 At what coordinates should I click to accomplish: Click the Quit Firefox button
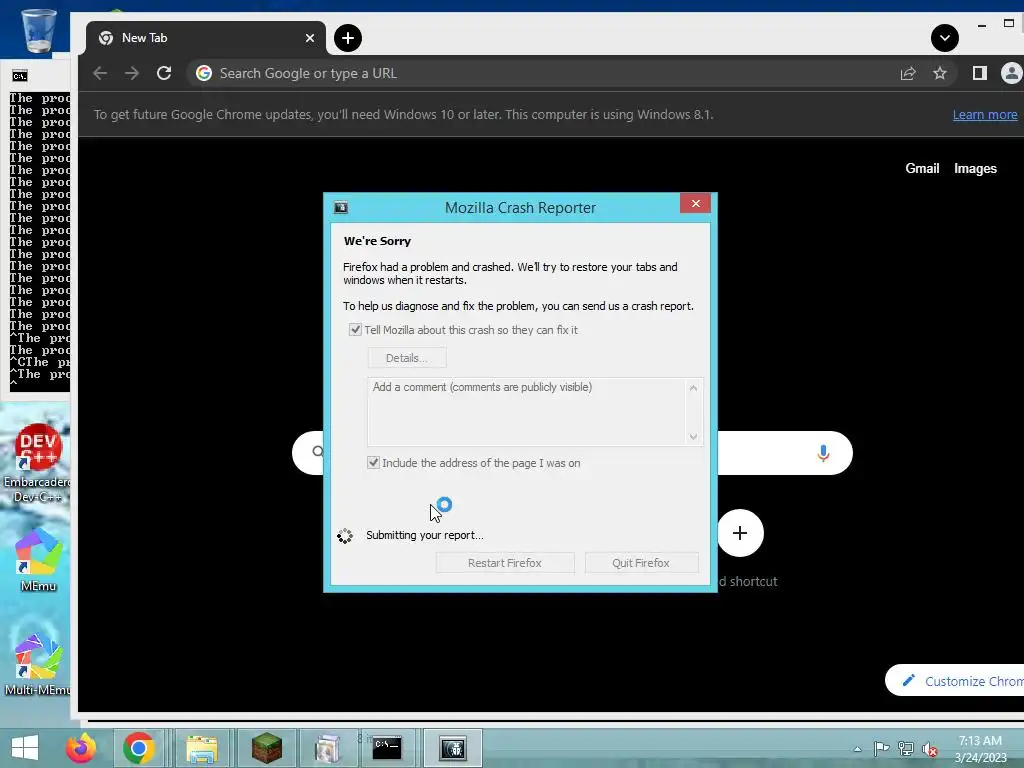pos(641,563)
